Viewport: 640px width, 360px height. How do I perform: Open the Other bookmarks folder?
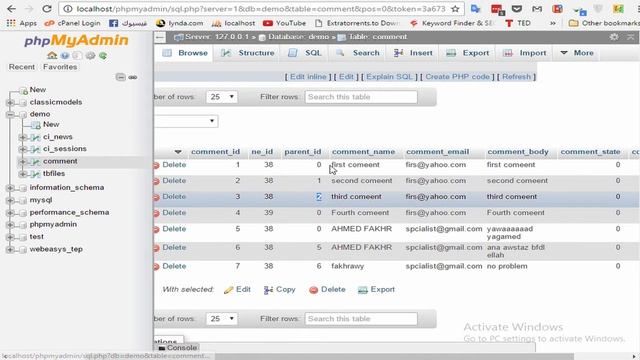(x=604, y=23)
